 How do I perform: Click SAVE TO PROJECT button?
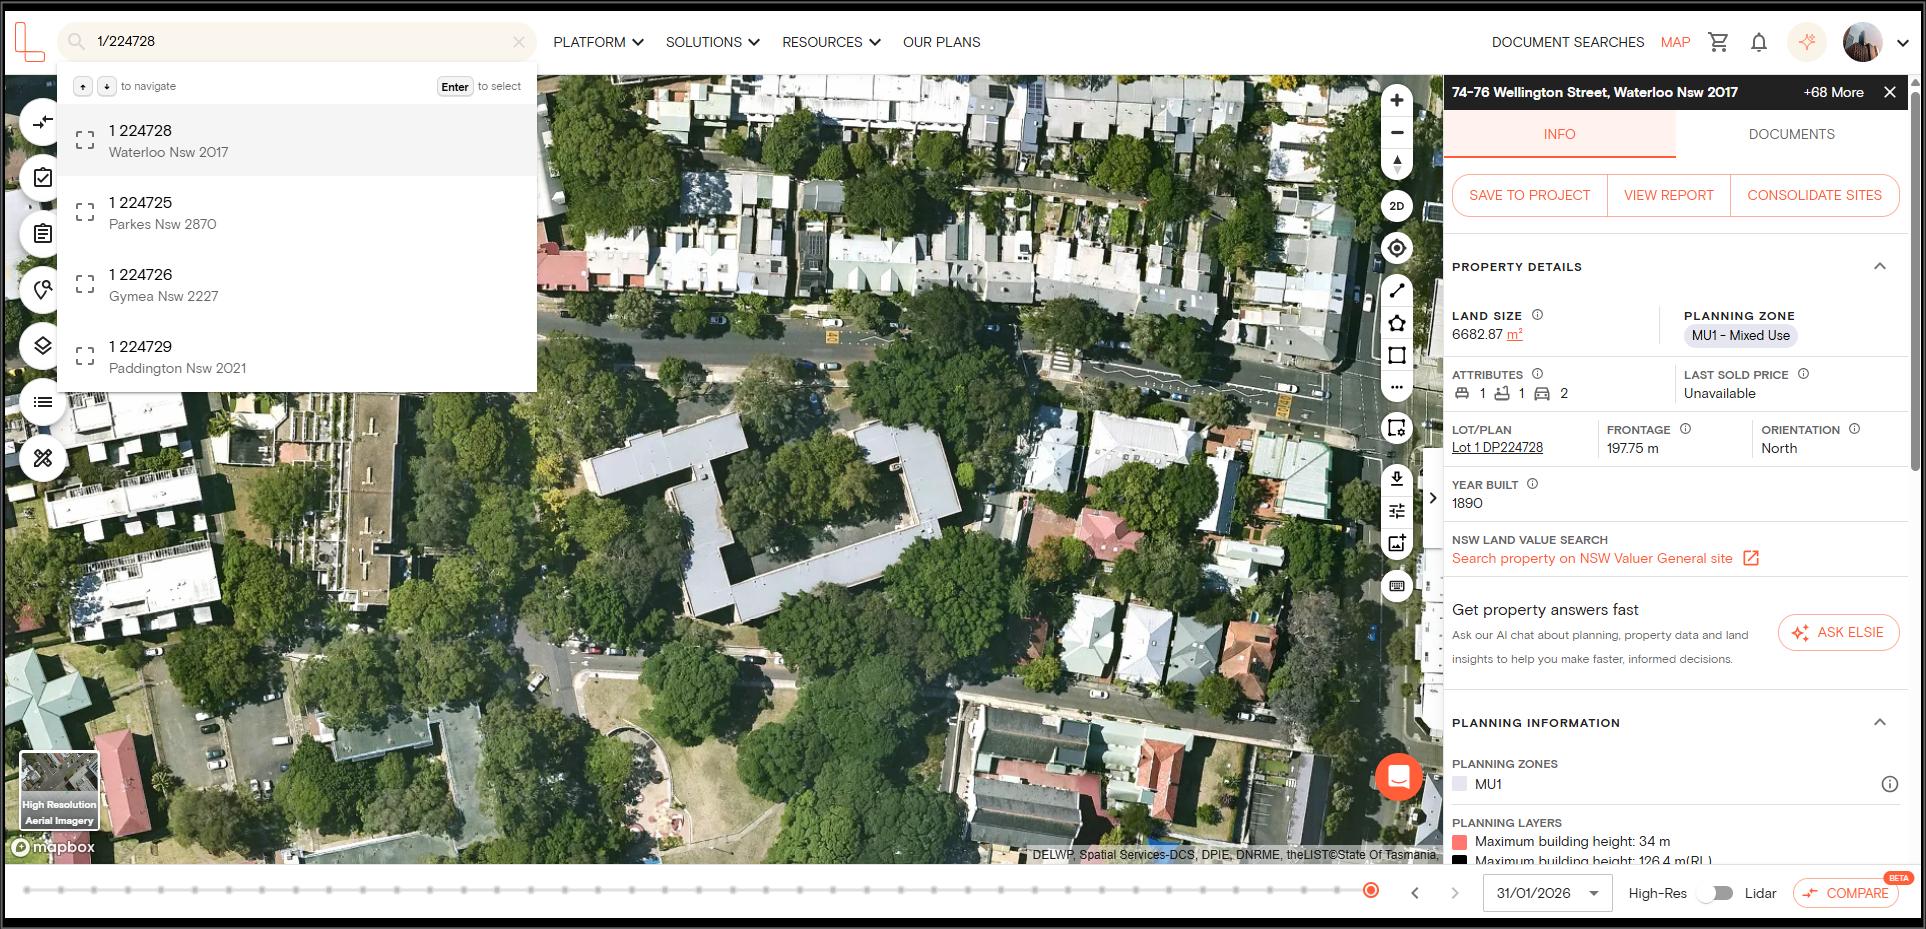pyautogui.click(x=1529, y=195)
